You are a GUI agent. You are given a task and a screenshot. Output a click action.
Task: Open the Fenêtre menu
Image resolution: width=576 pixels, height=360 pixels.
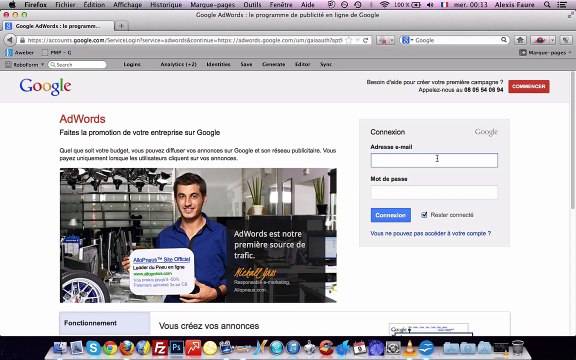click(x=282, y=5)
